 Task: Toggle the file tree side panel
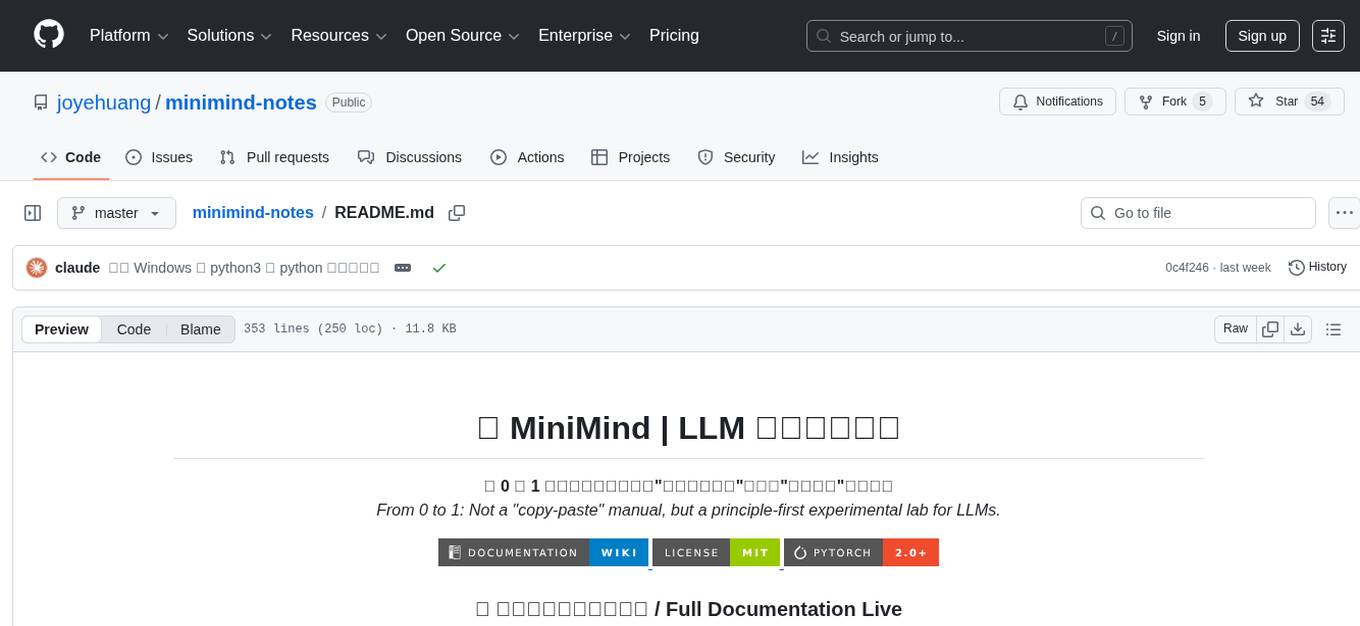coord(32,212)
